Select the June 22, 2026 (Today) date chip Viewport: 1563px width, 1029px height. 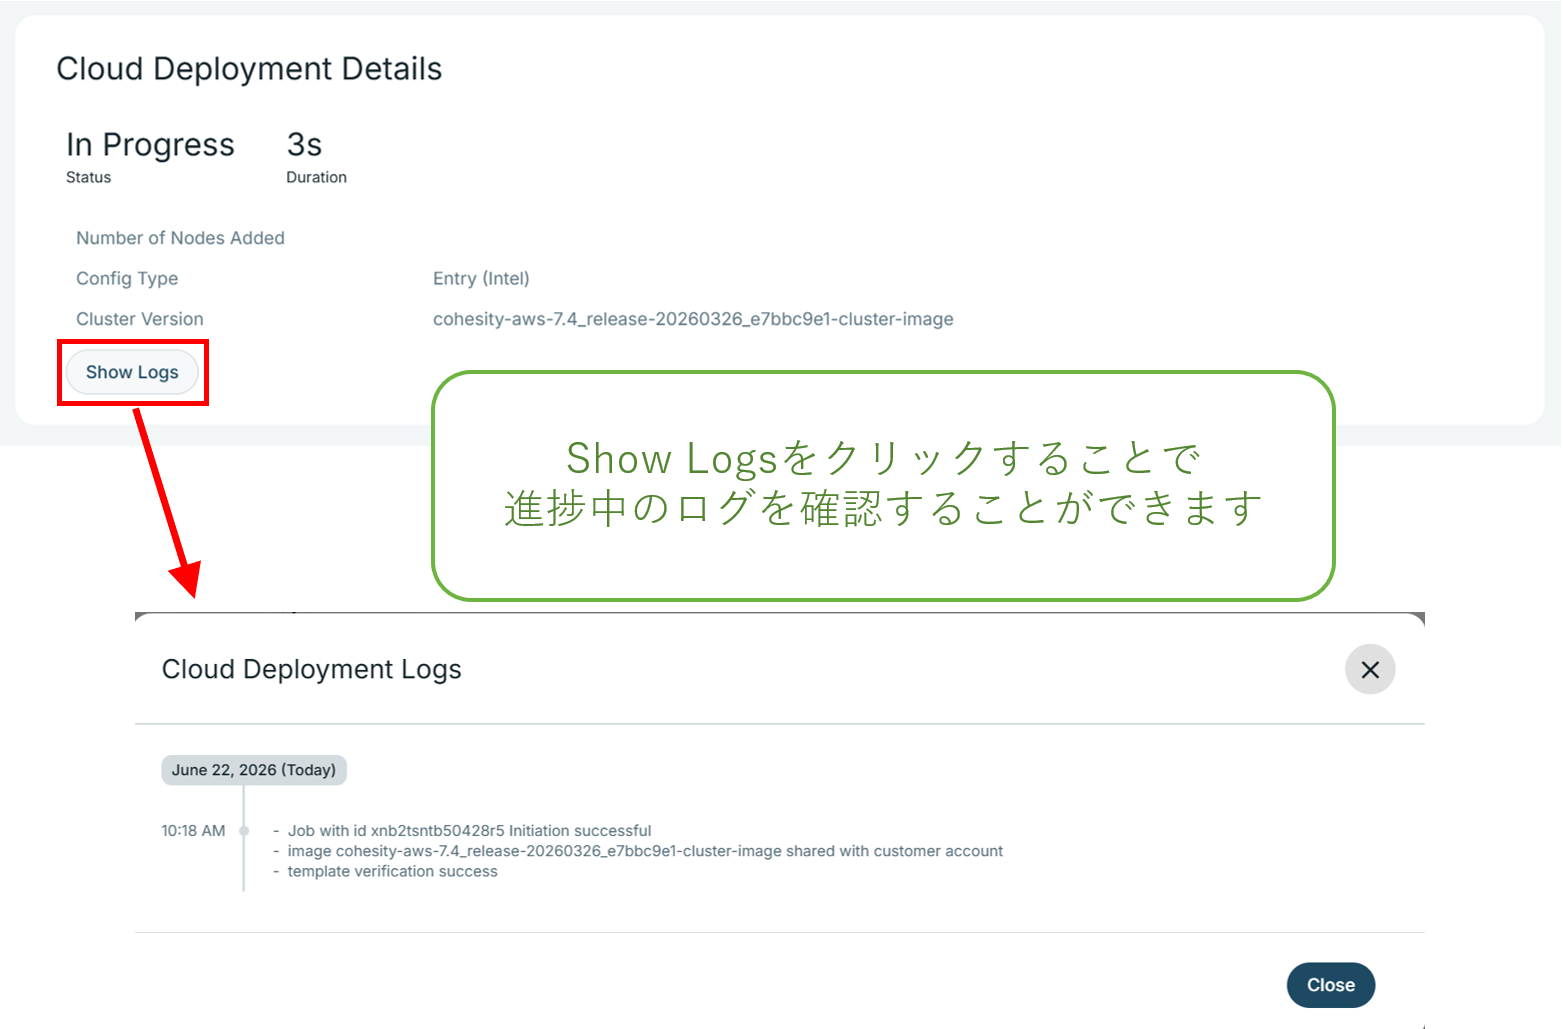254,770
